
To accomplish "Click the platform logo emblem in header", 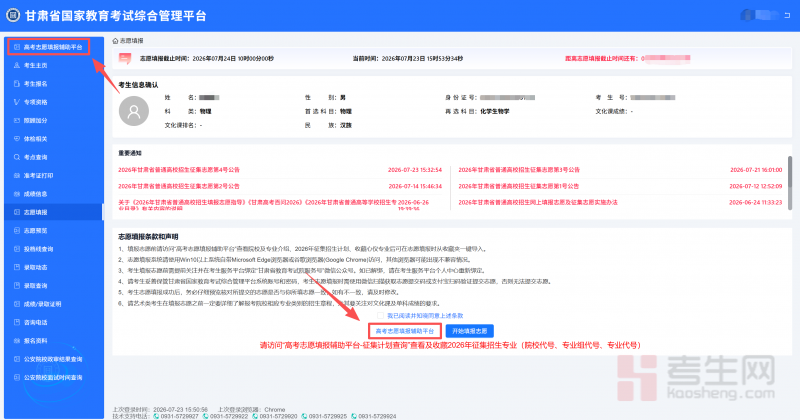I will [x=13, y=15].
